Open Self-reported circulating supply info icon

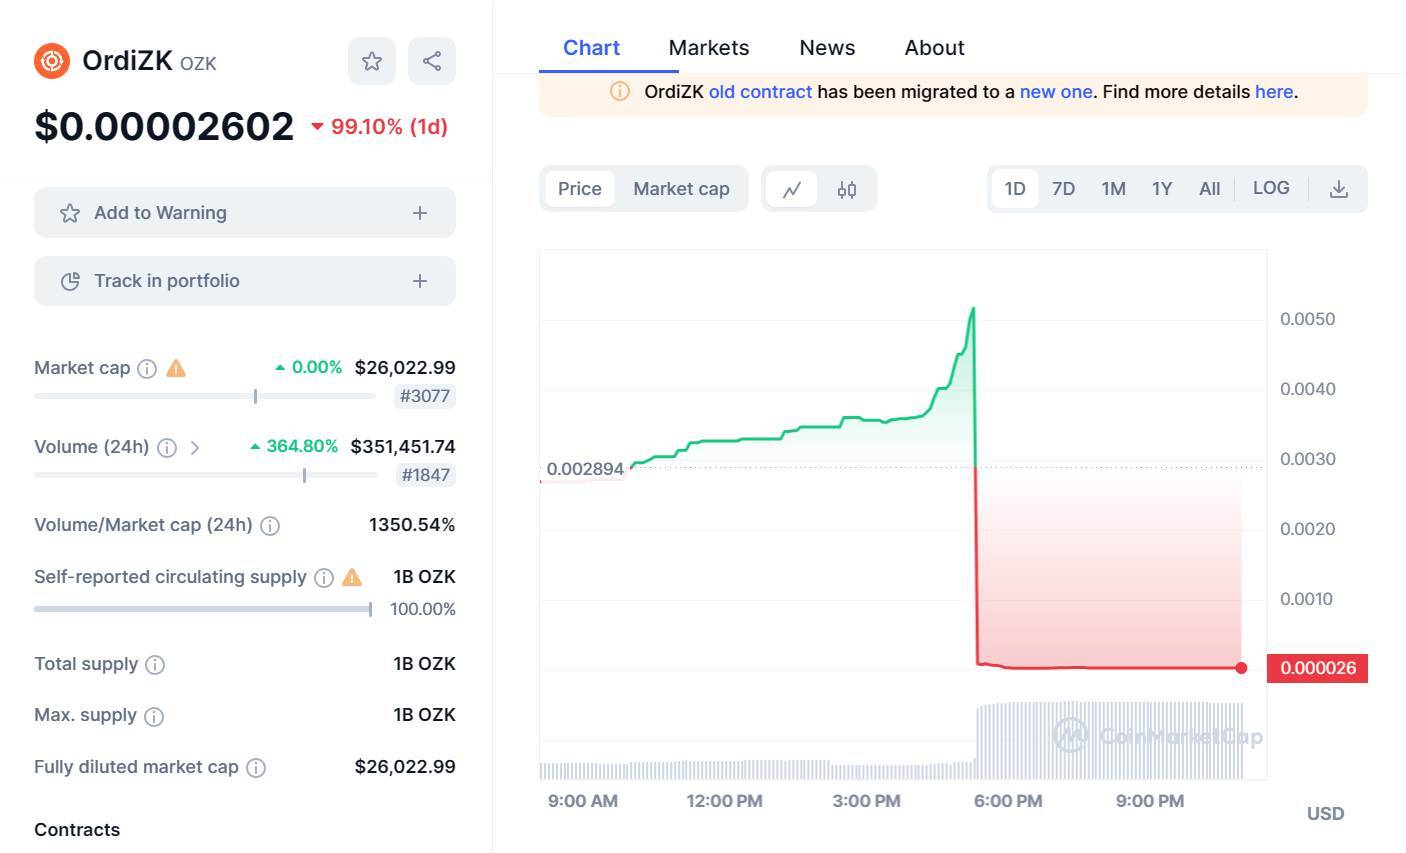click(324, 578)
